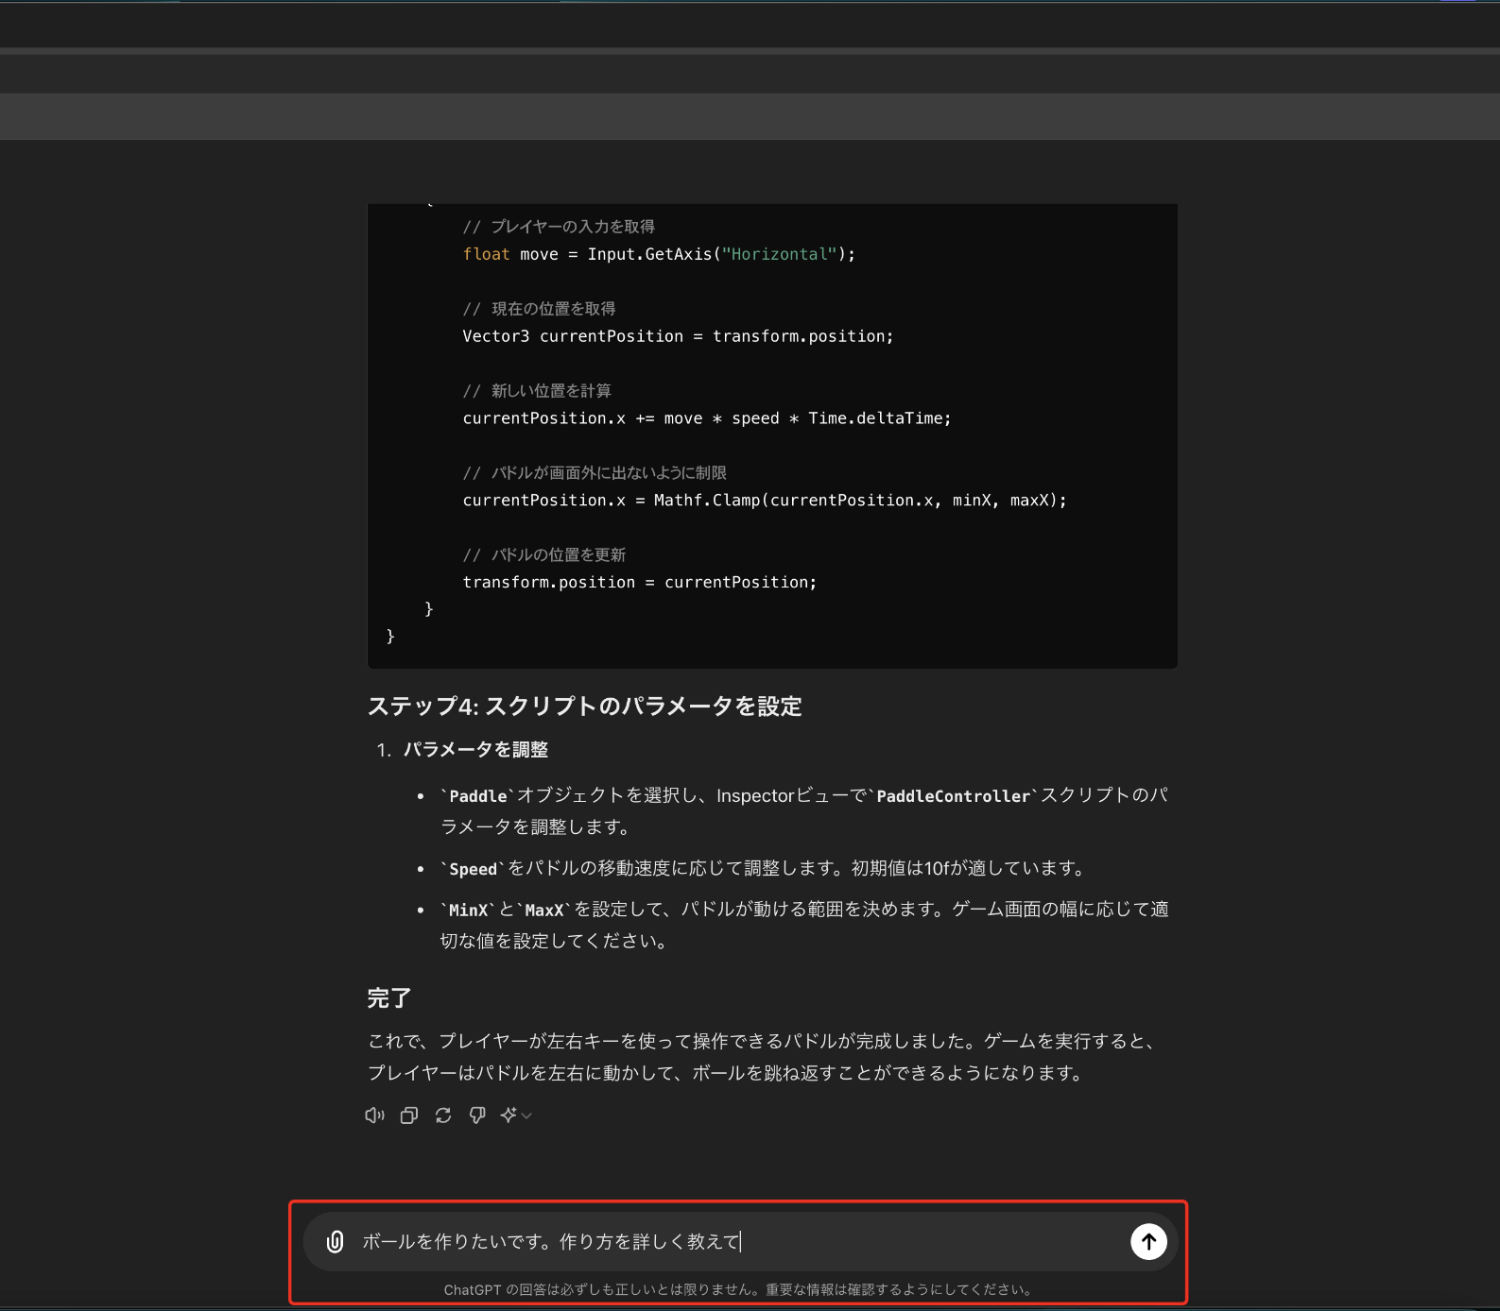The height and width of the screenshot is (1311, 1500).
Task: Click the heading ステップ4: スクリプトのパラメータを設定
Action: [585, 706]
